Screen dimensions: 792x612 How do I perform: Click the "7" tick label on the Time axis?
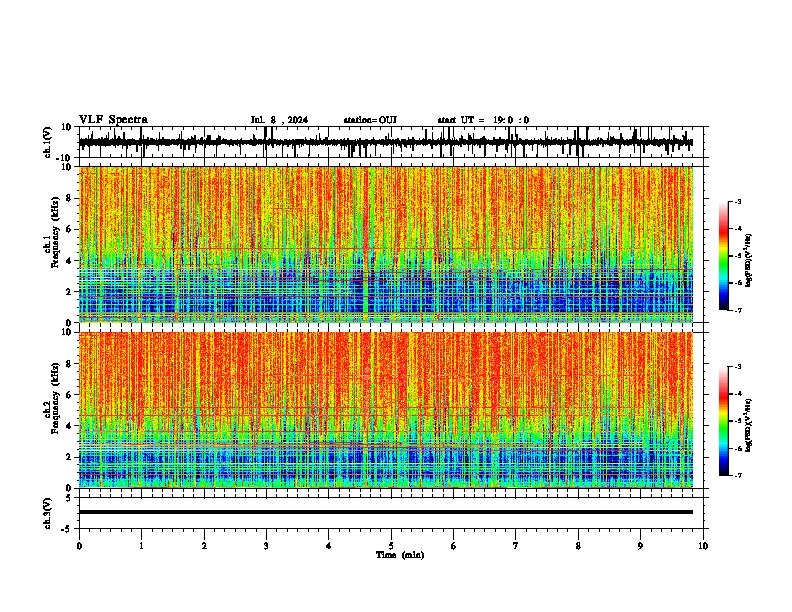516,546
